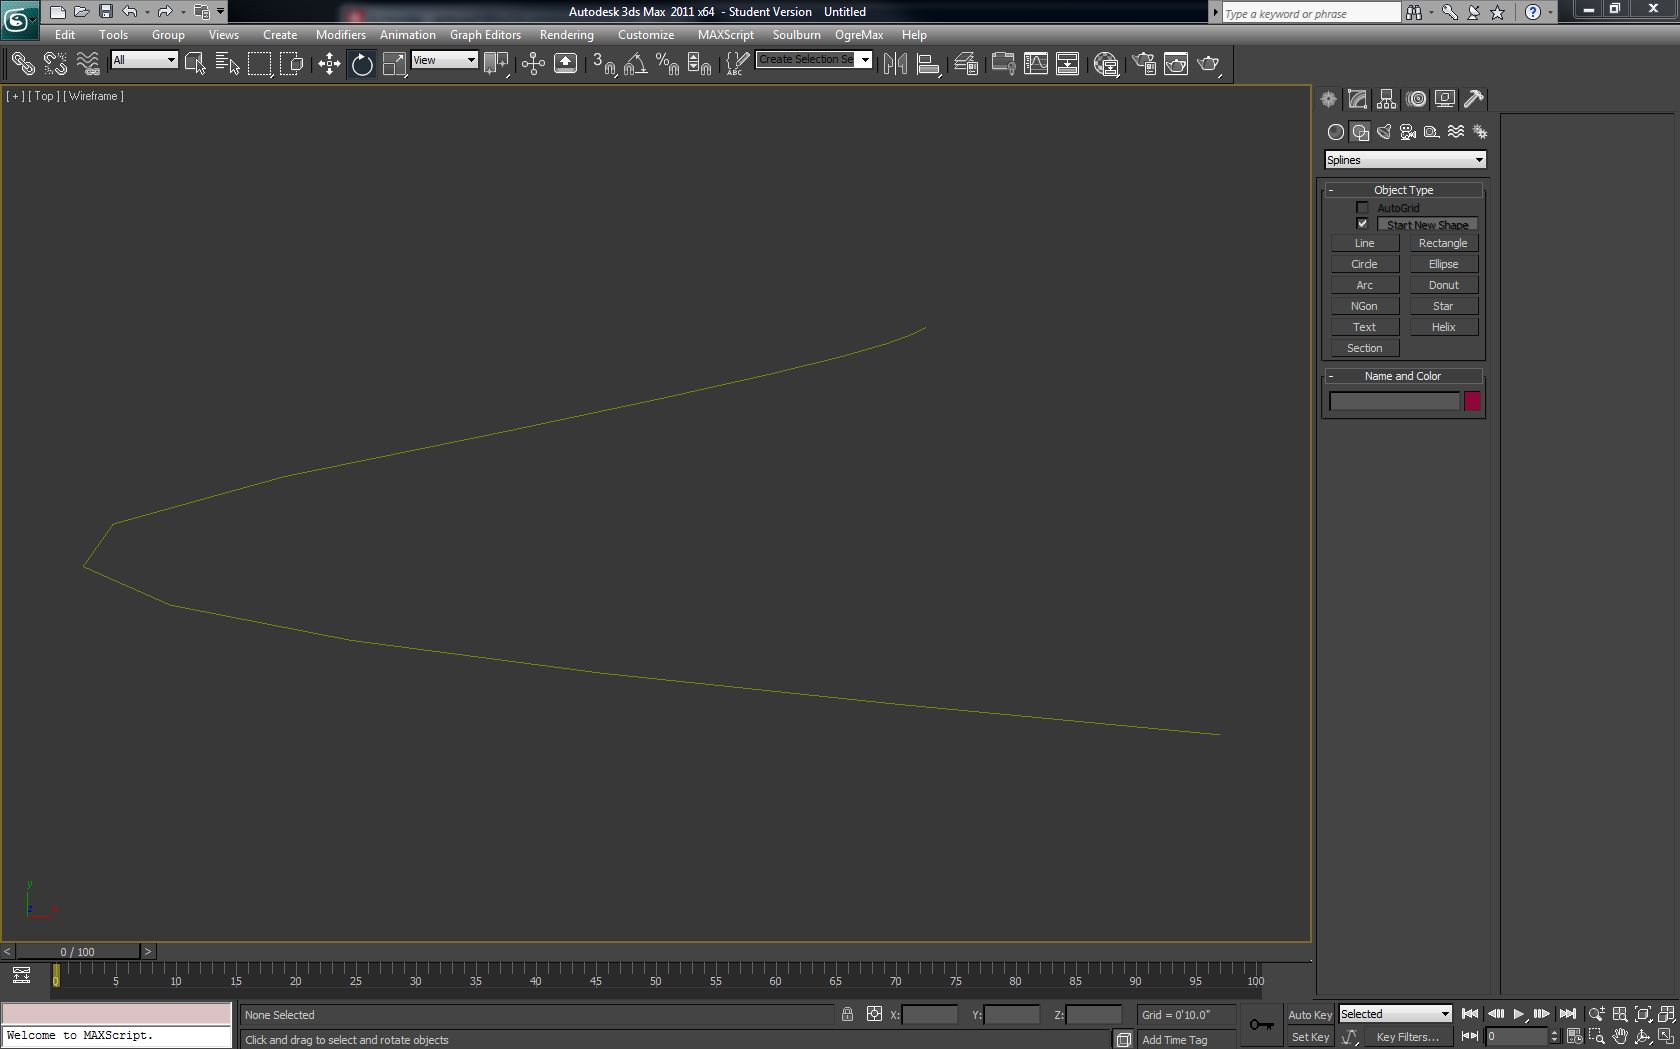1680x1049 pixels.
Task: Click the Select by Name icon
Action: [227, 64]
